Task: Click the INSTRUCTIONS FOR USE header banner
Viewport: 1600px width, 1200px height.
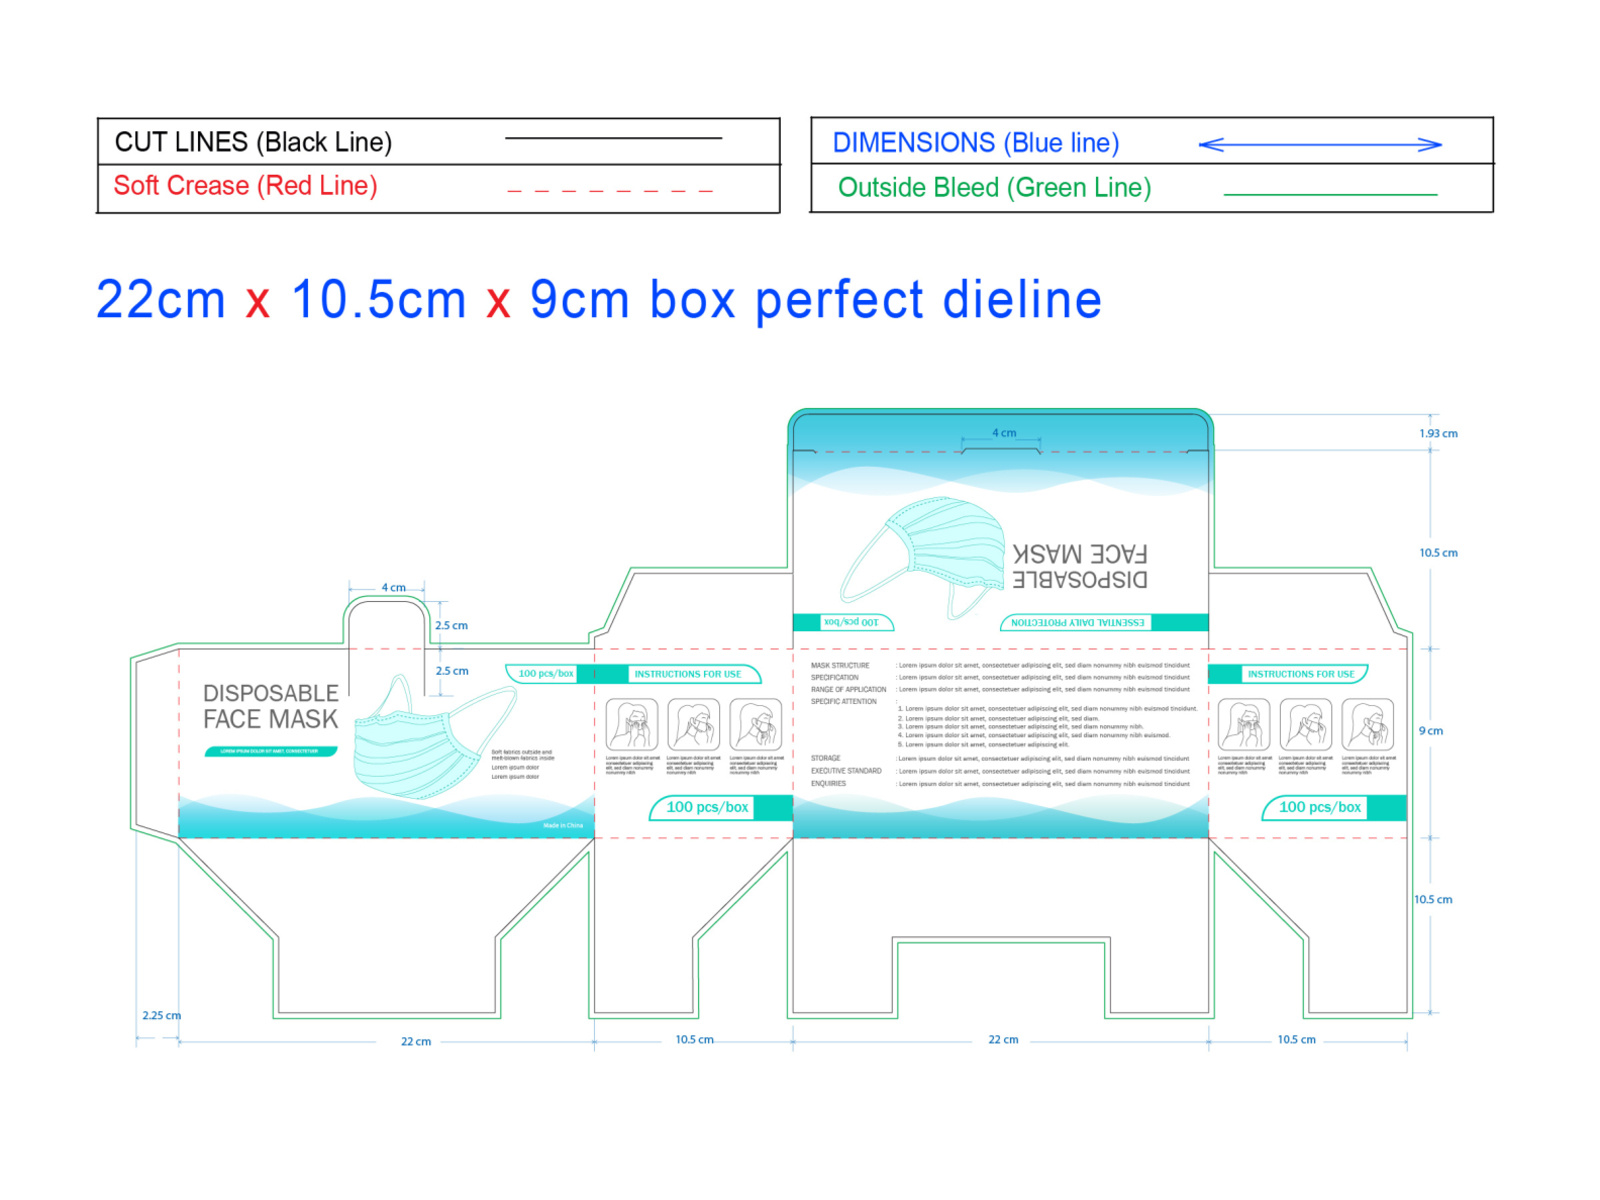Action: [x=688, y=674]
